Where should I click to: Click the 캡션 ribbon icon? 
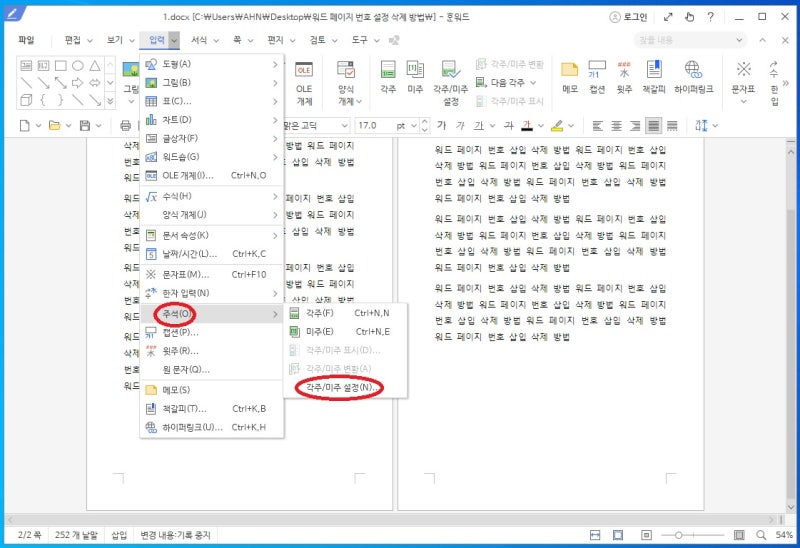(597, 77)
